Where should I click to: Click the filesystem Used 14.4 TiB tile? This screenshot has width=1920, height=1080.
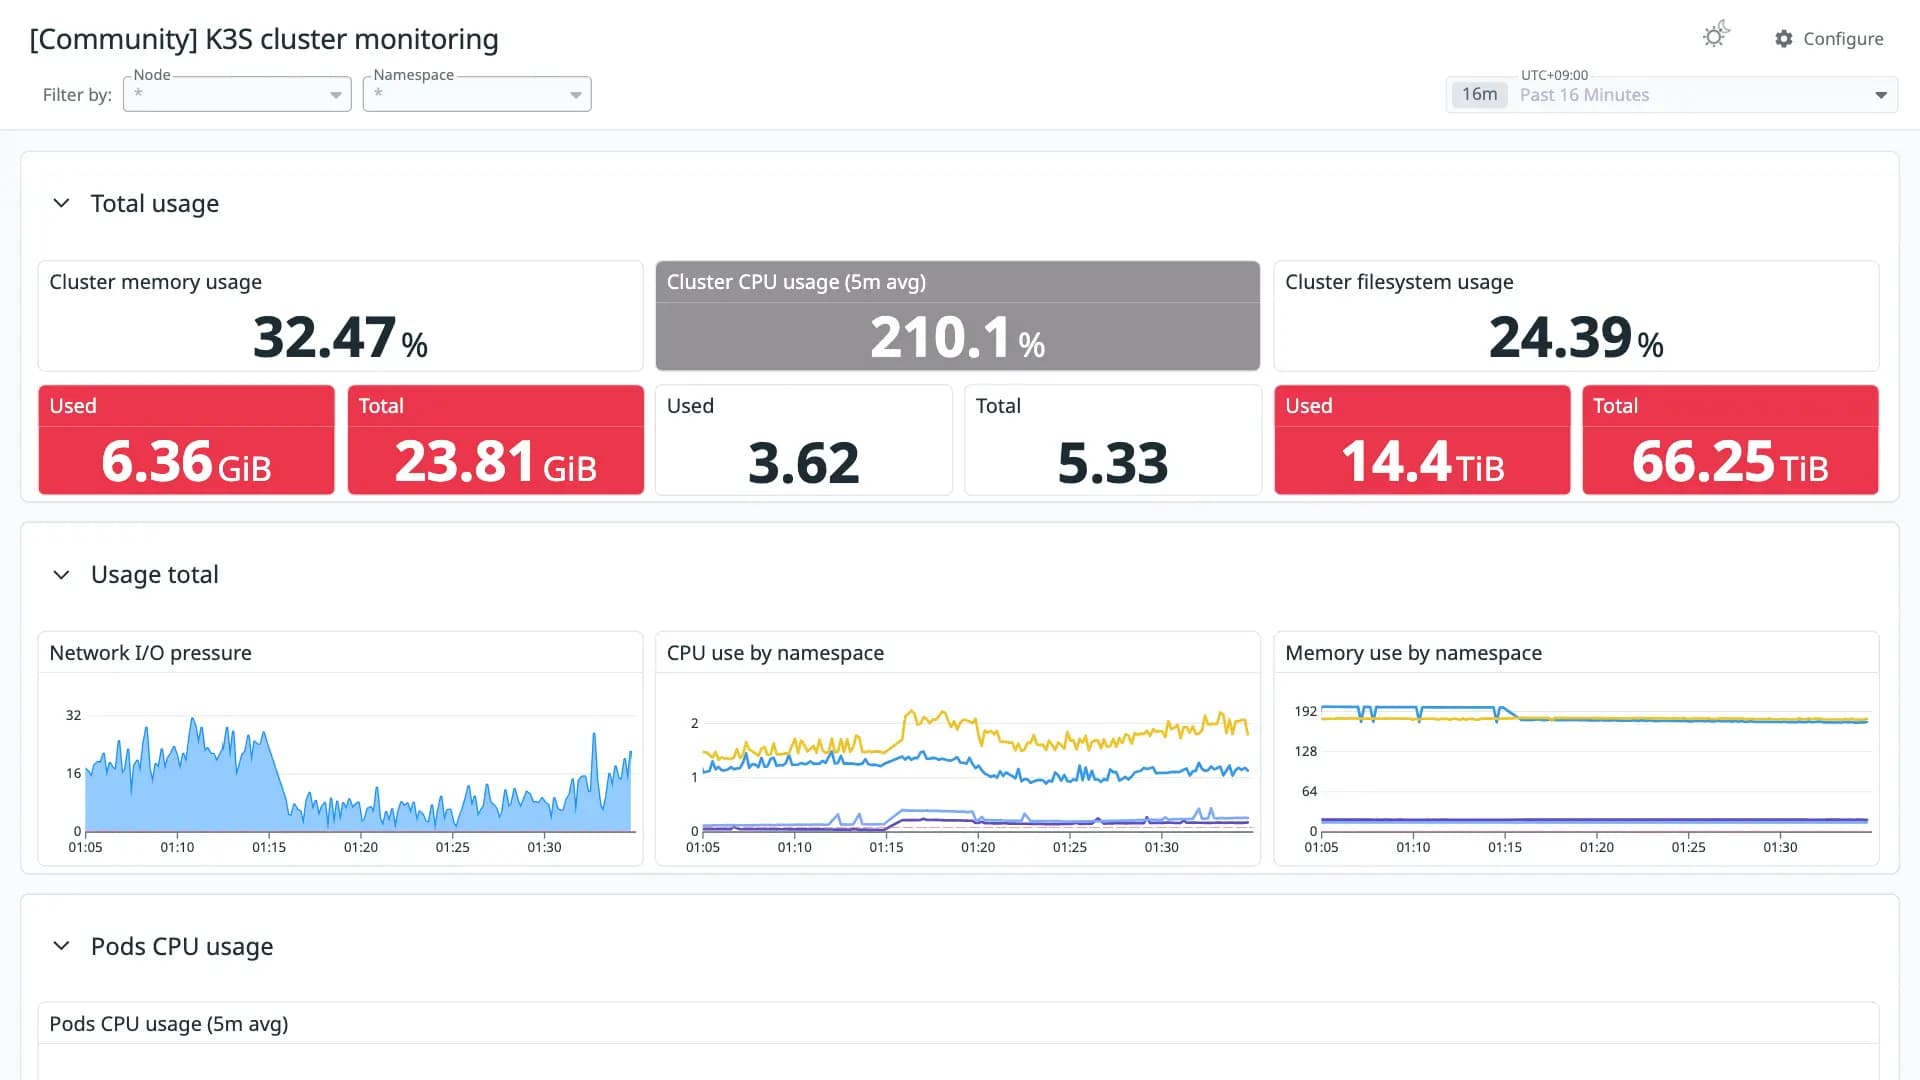1422,440
